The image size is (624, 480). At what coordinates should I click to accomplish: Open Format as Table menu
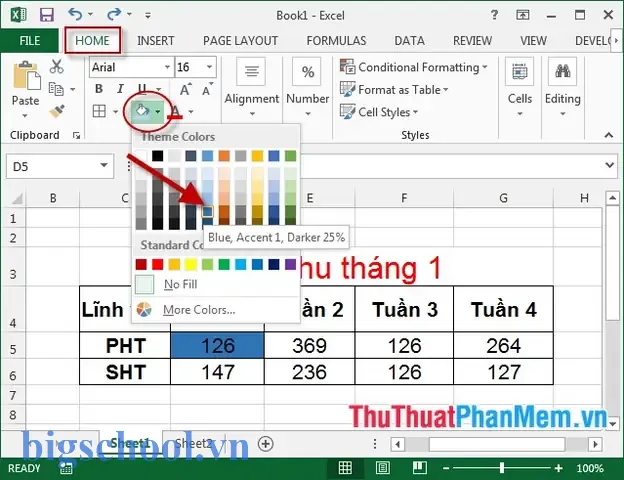point(394,90)
